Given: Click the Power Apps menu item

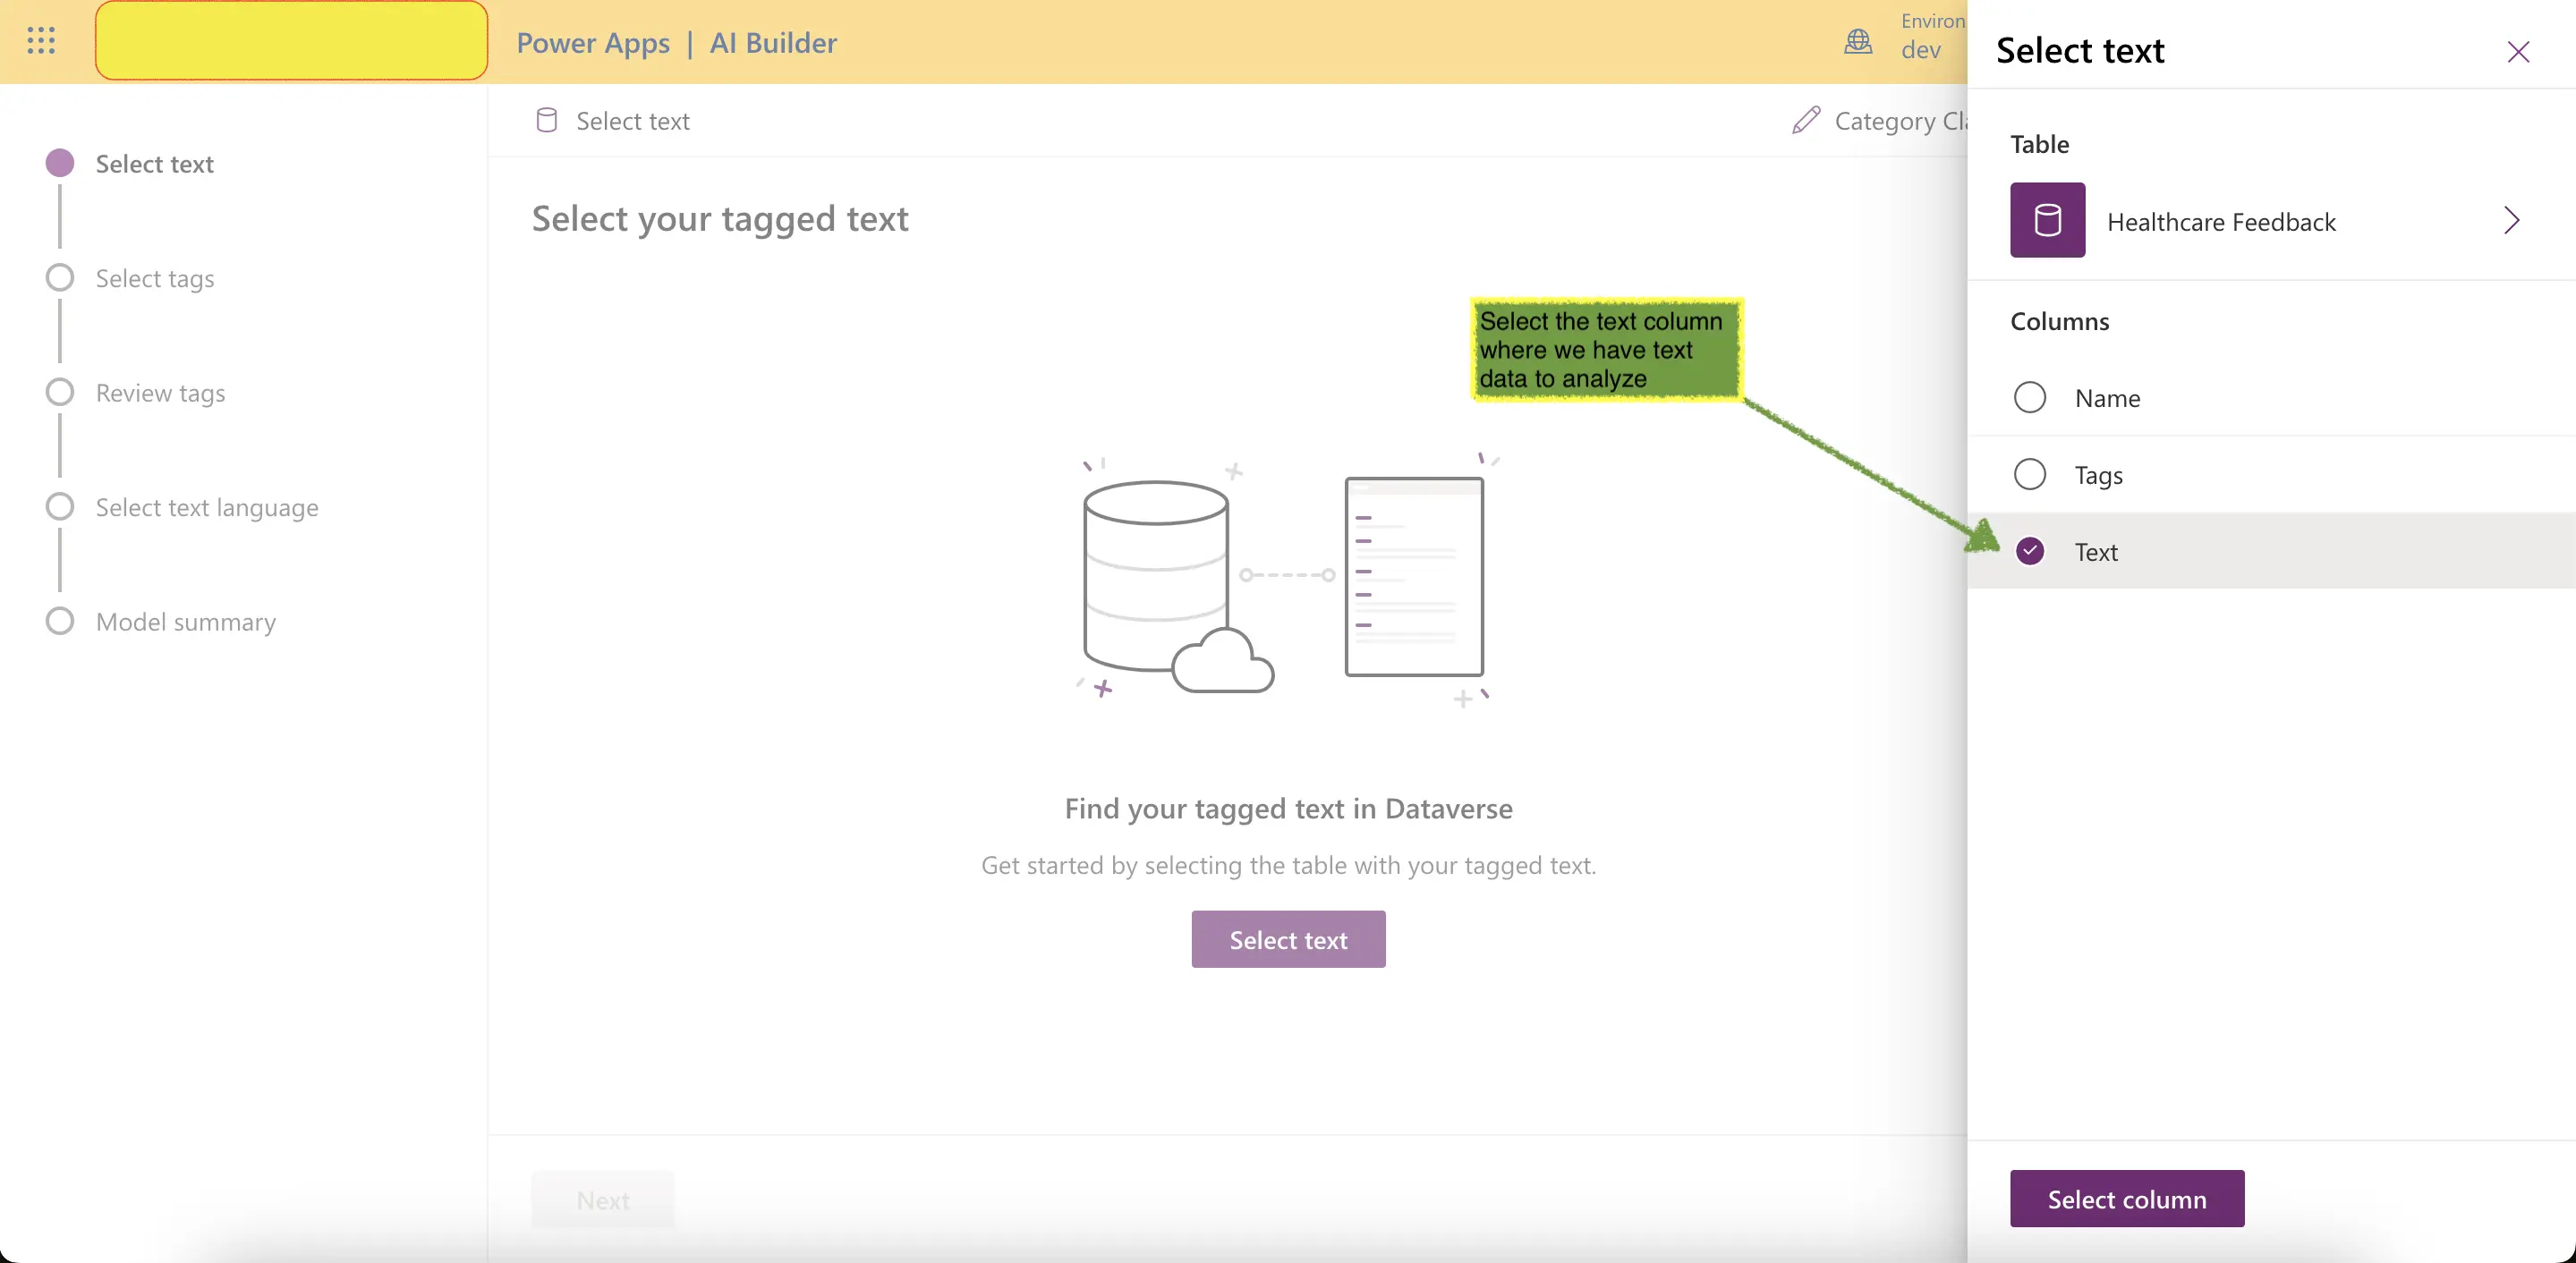Looking at the screenshot, I should [x=593, y=39].
